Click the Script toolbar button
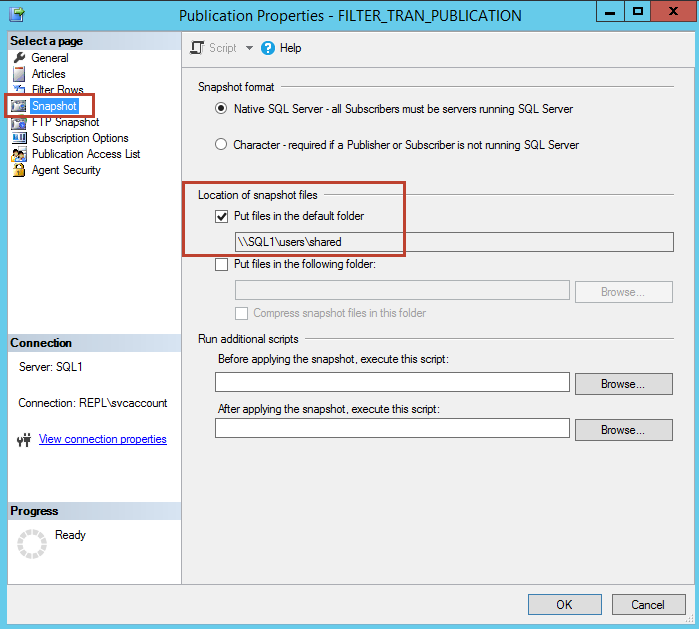This screenshot has width=699, height=629. (x=214, y=48)
